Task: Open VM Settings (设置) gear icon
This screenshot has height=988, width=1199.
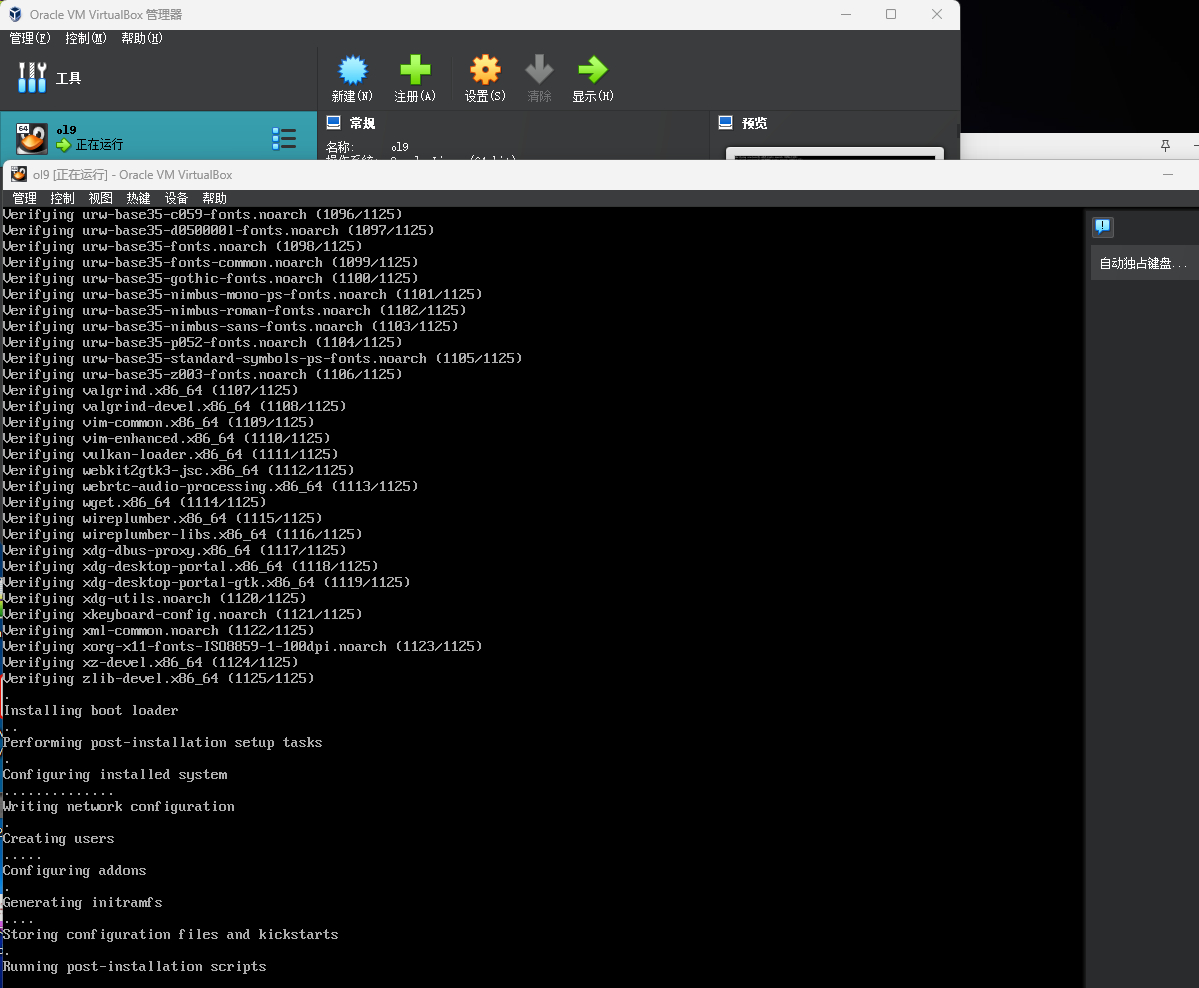Action: pos(485,70)
